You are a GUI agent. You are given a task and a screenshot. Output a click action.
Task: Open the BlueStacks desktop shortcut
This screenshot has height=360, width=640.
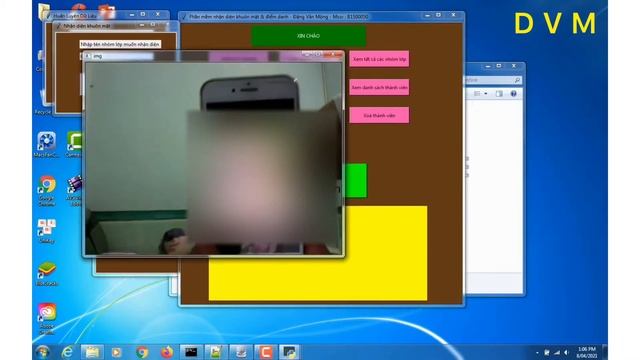(x=47, y=274)
